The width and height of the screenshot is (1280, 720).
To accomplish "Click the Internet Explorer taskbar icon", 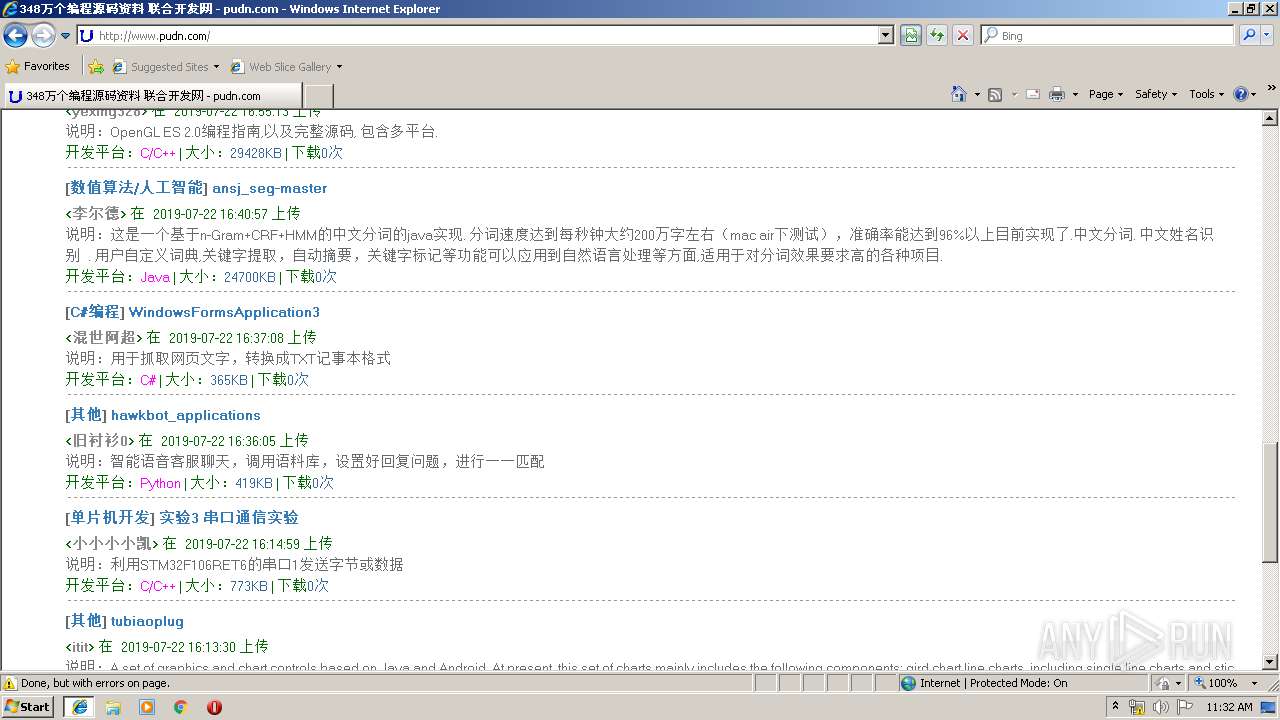I will [x=79, y=707].
